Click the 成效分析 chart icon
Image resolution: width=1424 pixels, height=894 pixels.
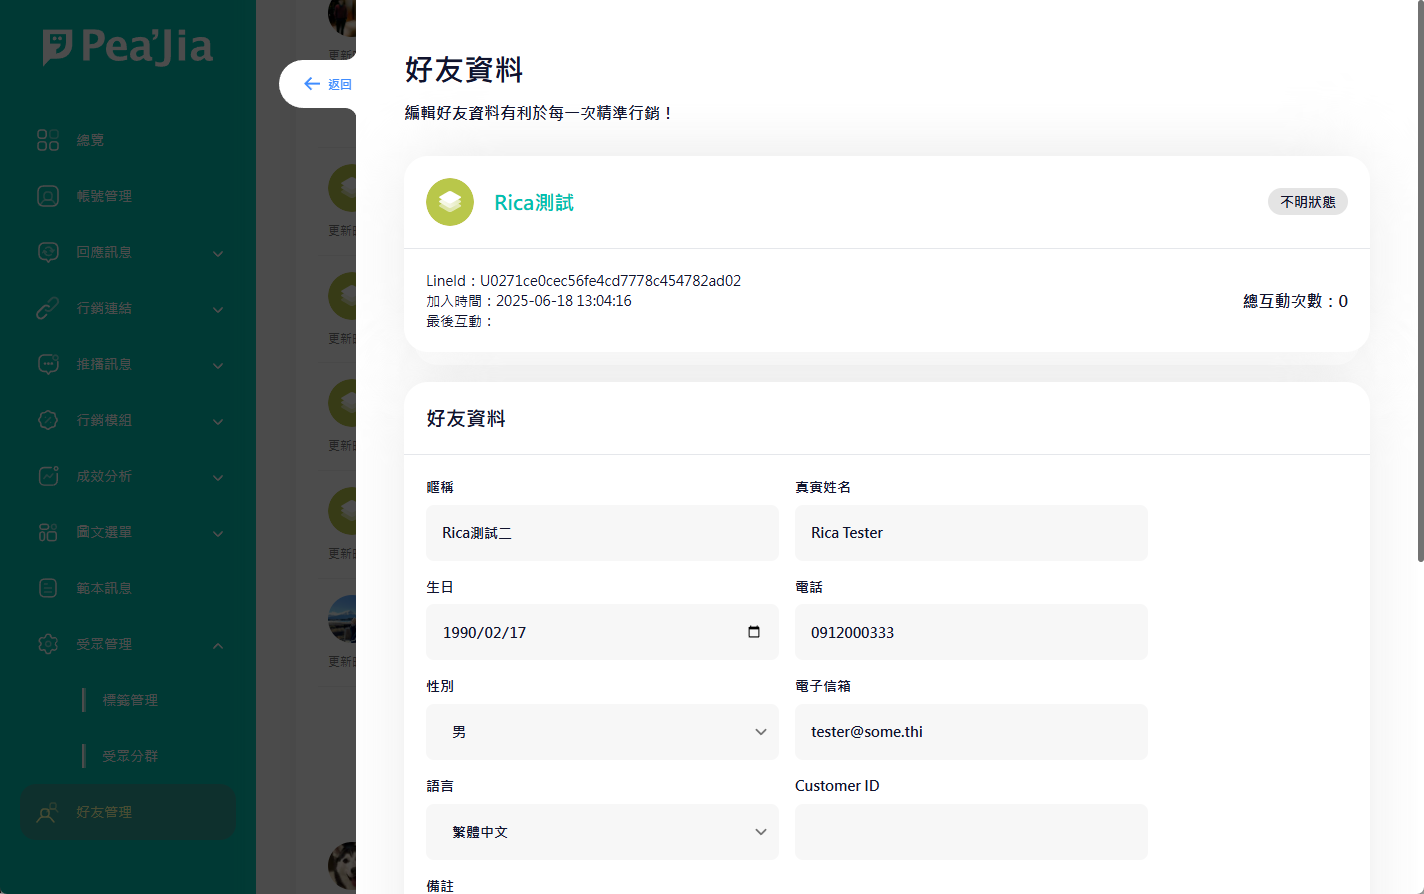tap(48, 476)
